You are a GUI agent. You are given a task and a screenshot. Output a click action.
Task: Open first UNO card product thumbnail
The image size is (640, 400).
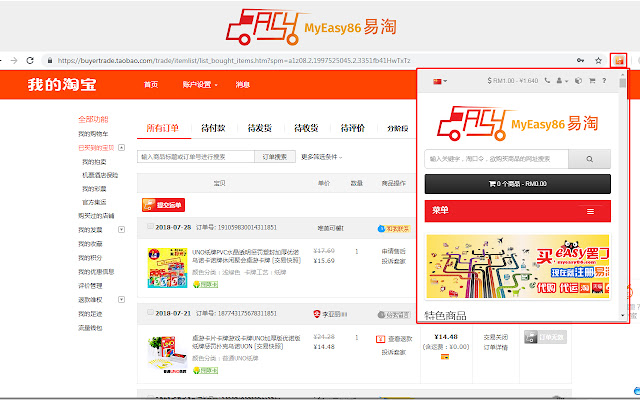pos(167,268)
